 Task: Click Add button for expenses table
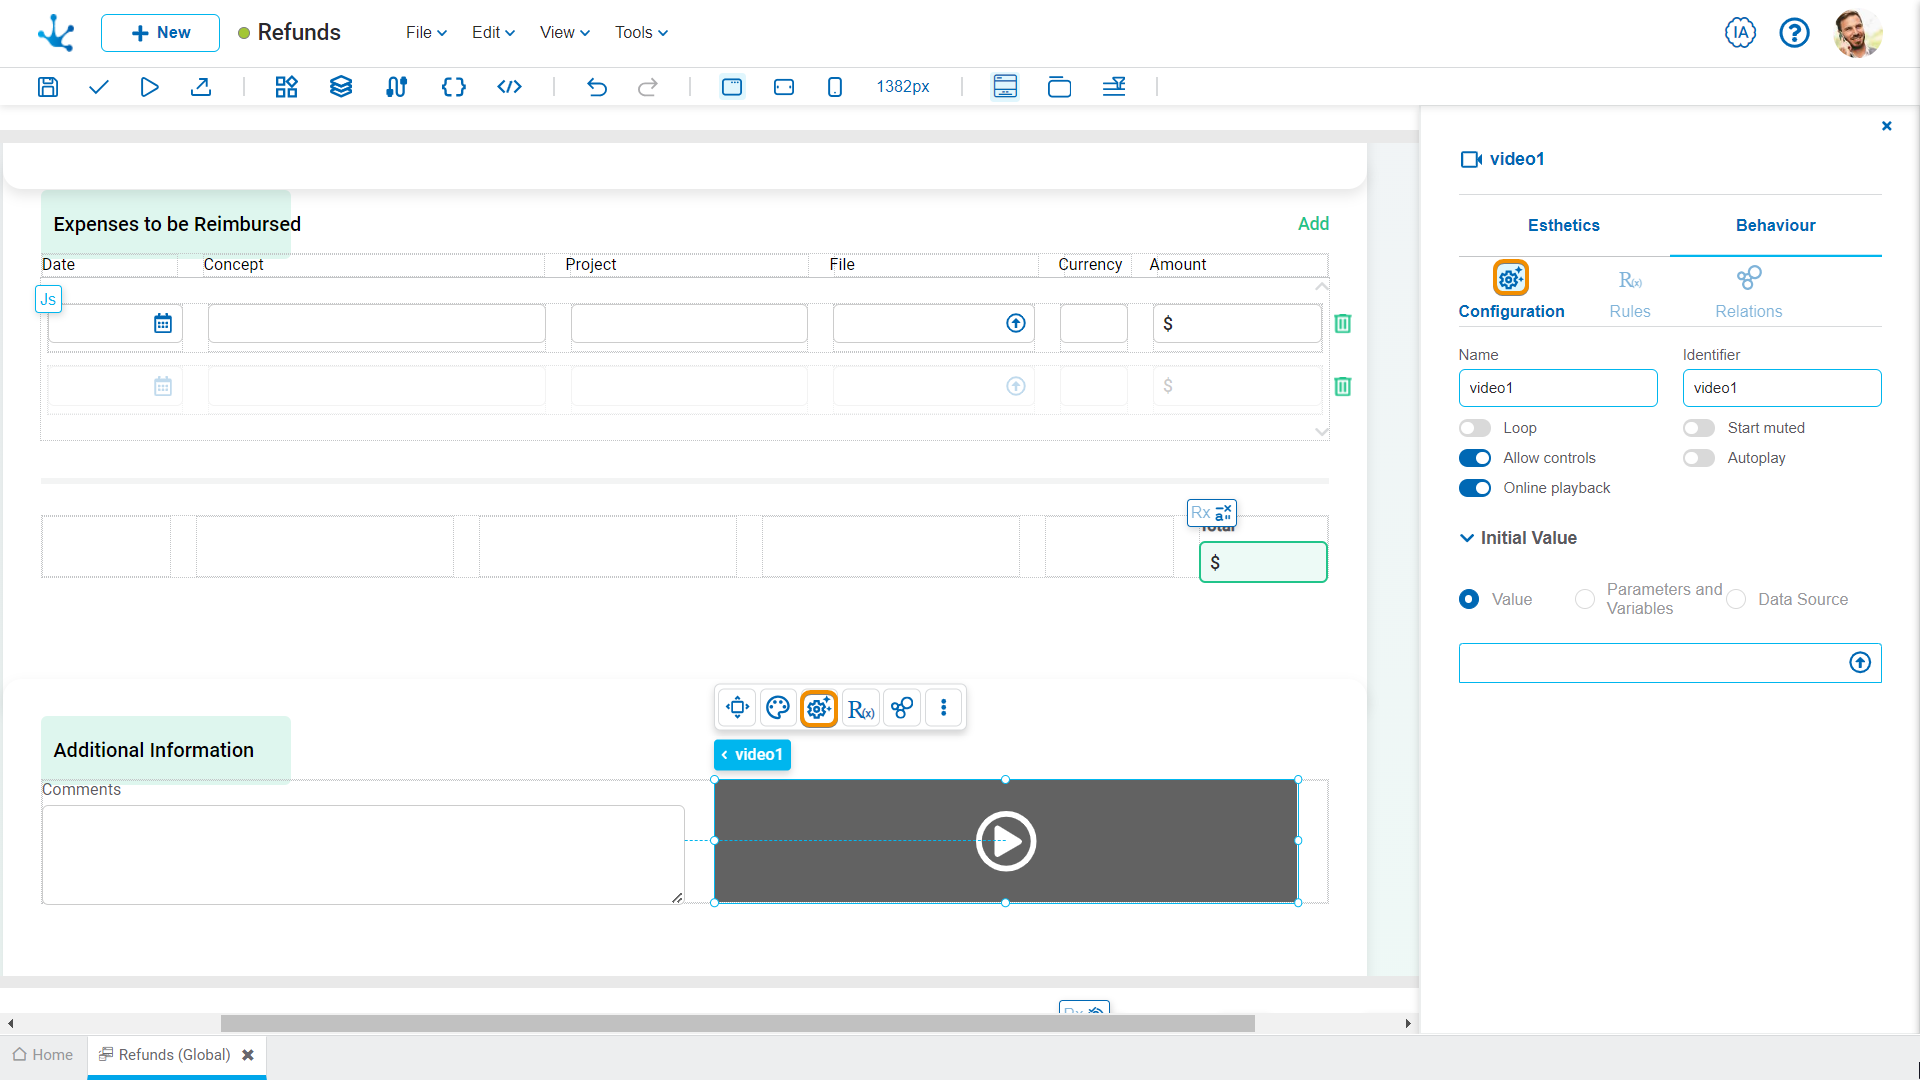1313,224
